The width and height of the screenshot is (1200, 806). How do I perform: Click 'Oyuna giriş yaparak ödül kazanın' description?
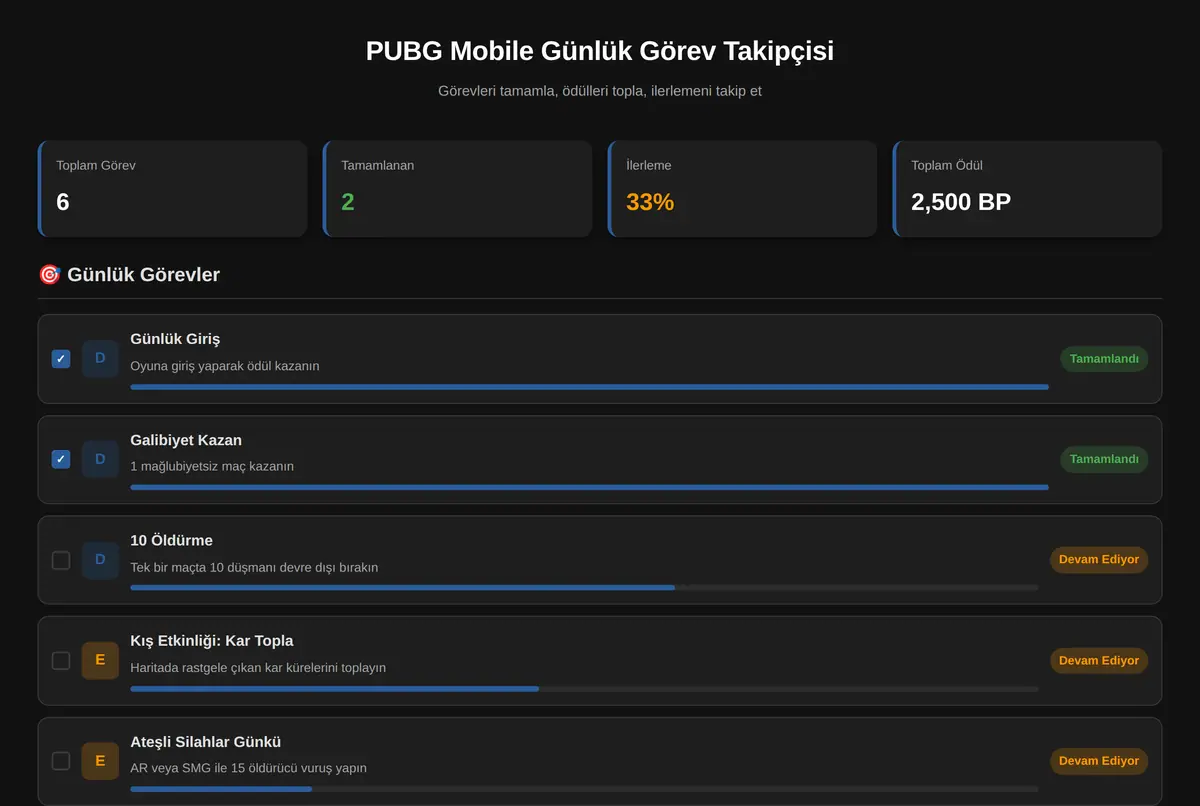tap(225, 366)
